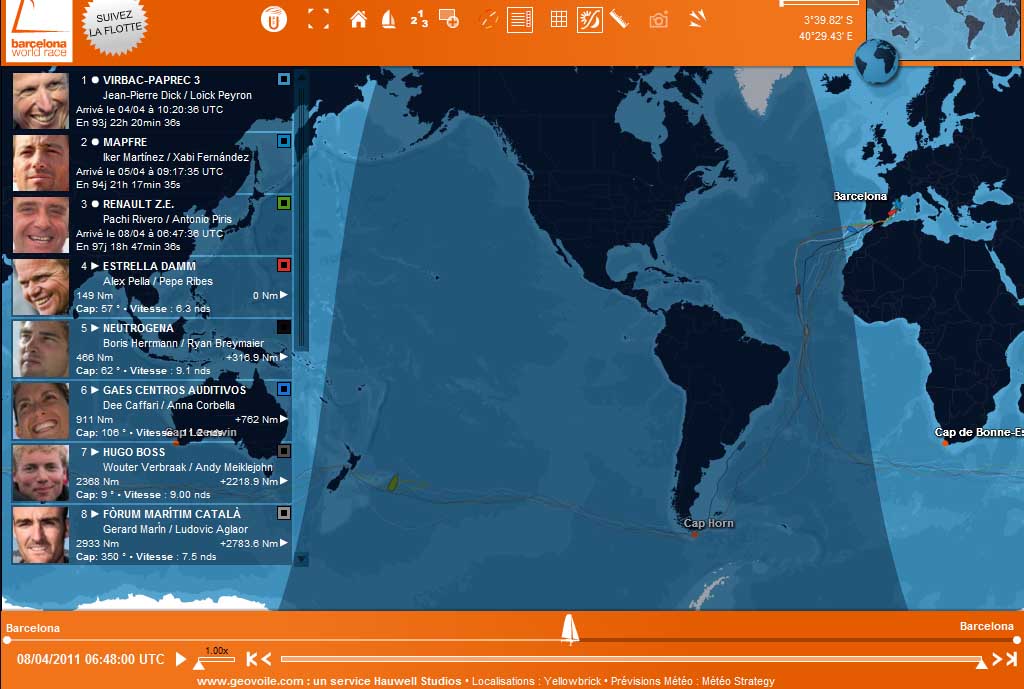Select the ESTRELLA DAMM skipper photo
The width and height of the screenshot is (1024, 689).
pos(40,287)
